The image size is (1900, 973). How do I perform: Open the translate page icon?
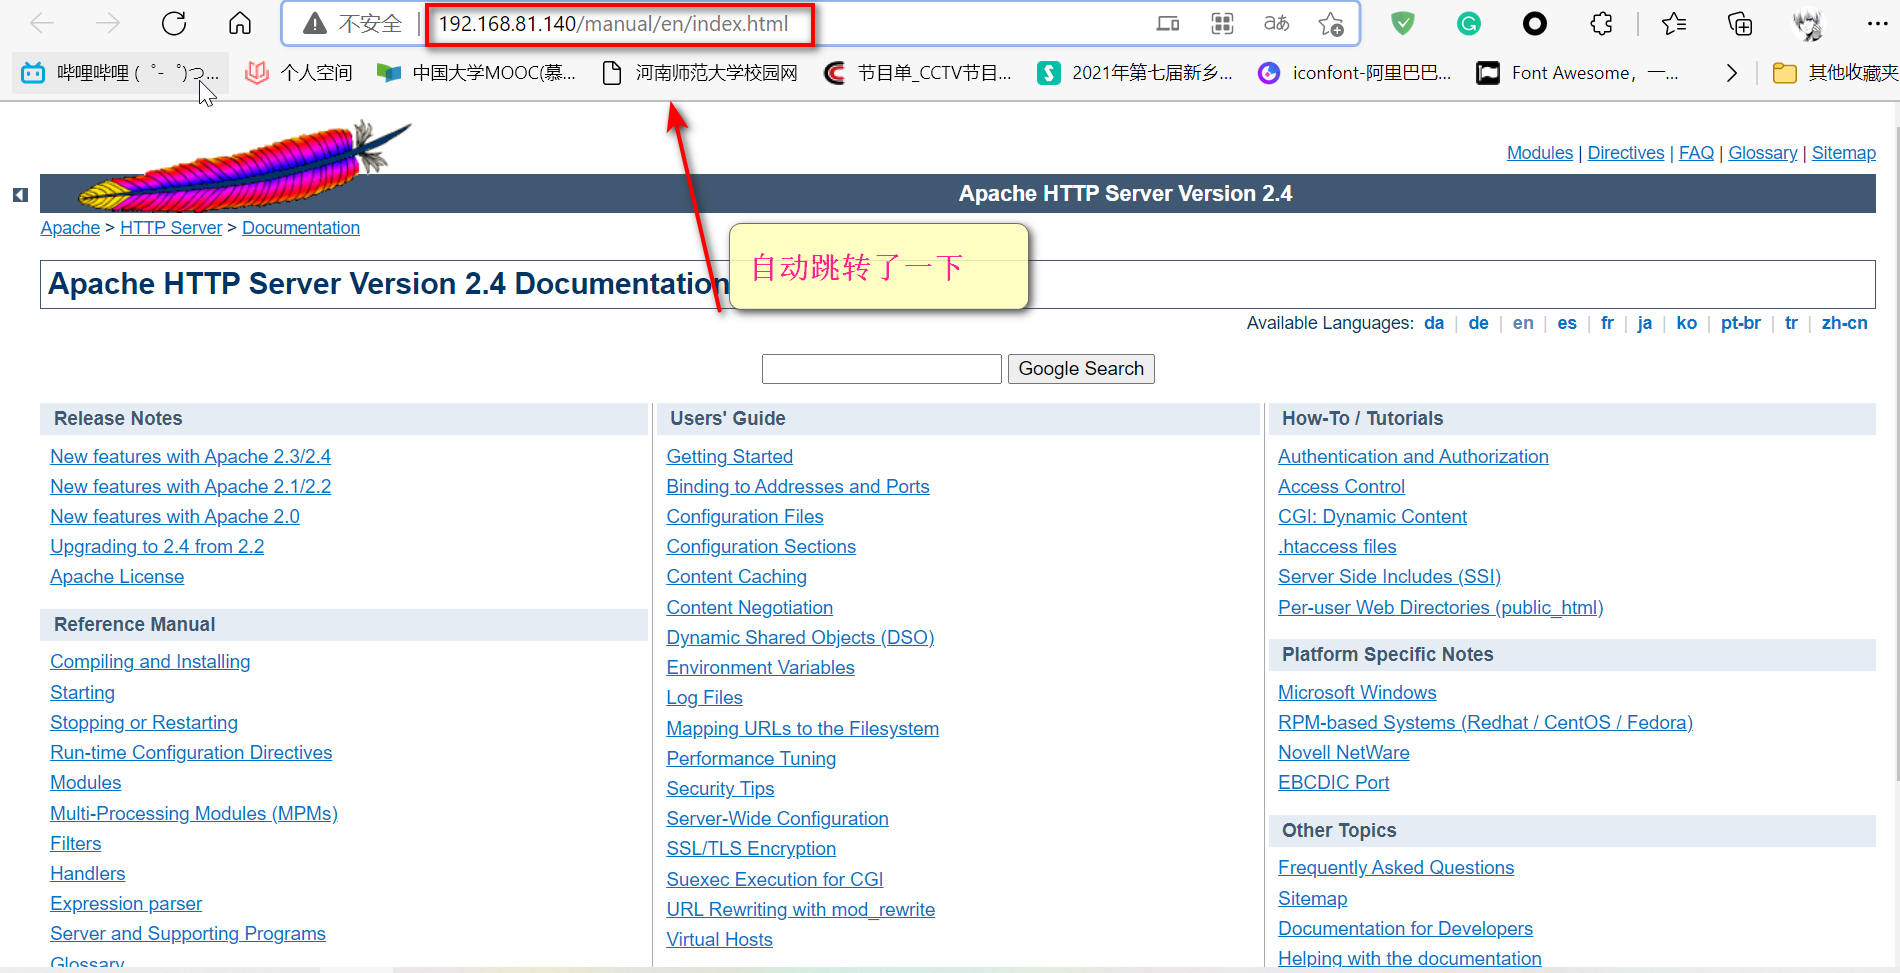tap(1276, 23)
